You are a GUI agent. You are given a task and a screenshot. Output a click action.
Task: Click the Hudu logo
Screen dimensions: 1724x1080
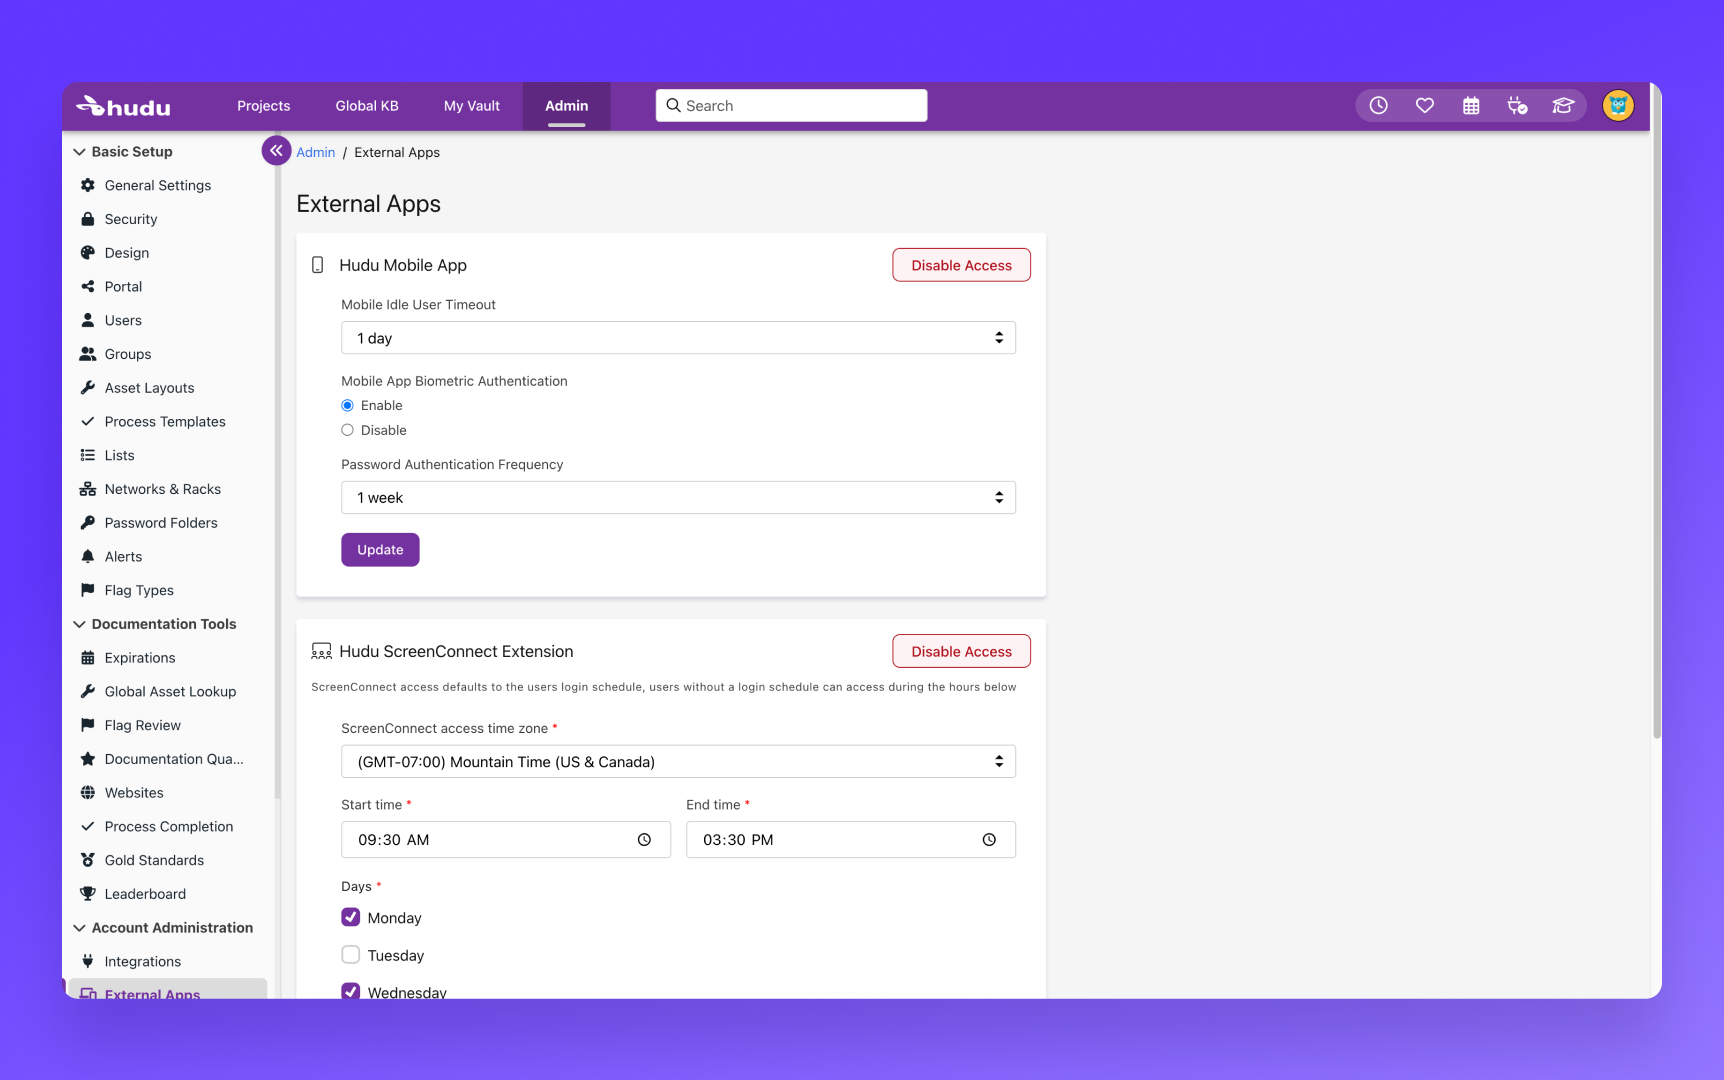coord(123,106)
